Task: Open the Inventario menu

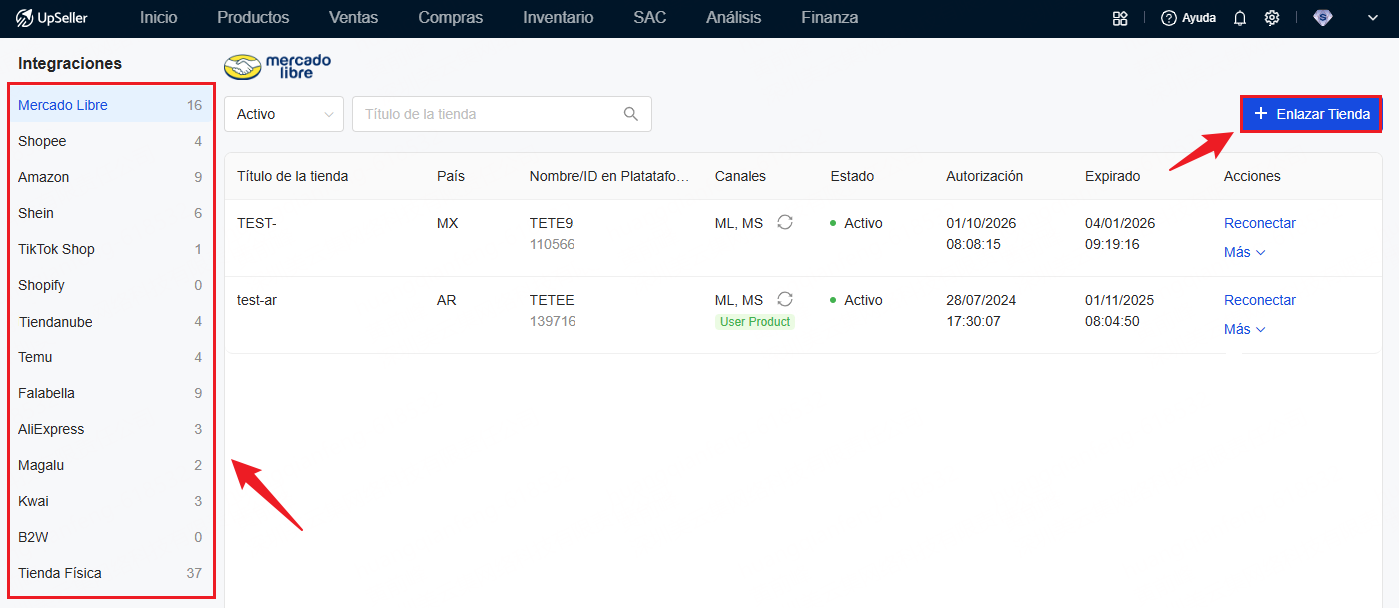Action: [558, 18]
